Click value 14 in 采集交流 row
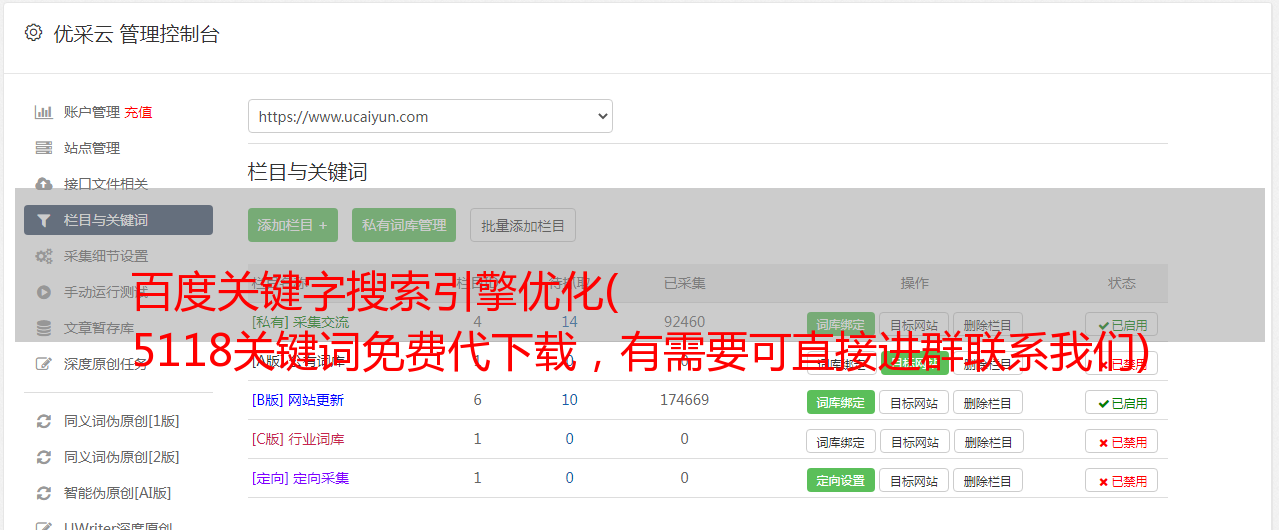This screenshot has height=530, width=1279. click(x=569, y=322)
